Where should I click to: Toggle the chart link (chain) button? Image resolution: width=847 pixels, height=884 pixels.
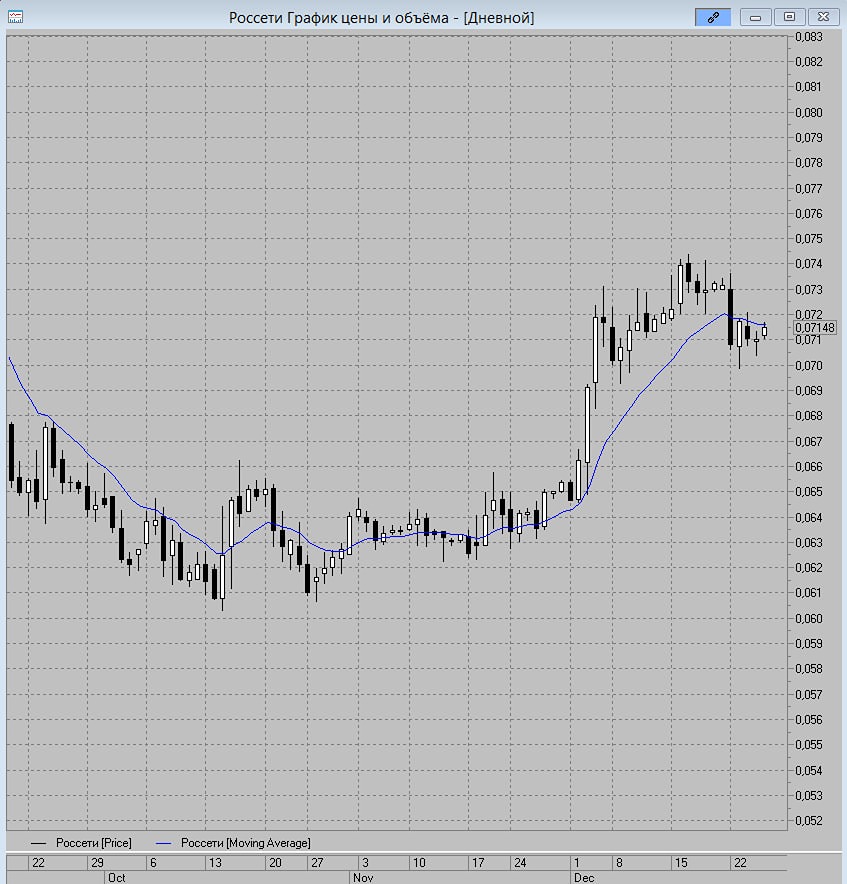pos(713,17)
